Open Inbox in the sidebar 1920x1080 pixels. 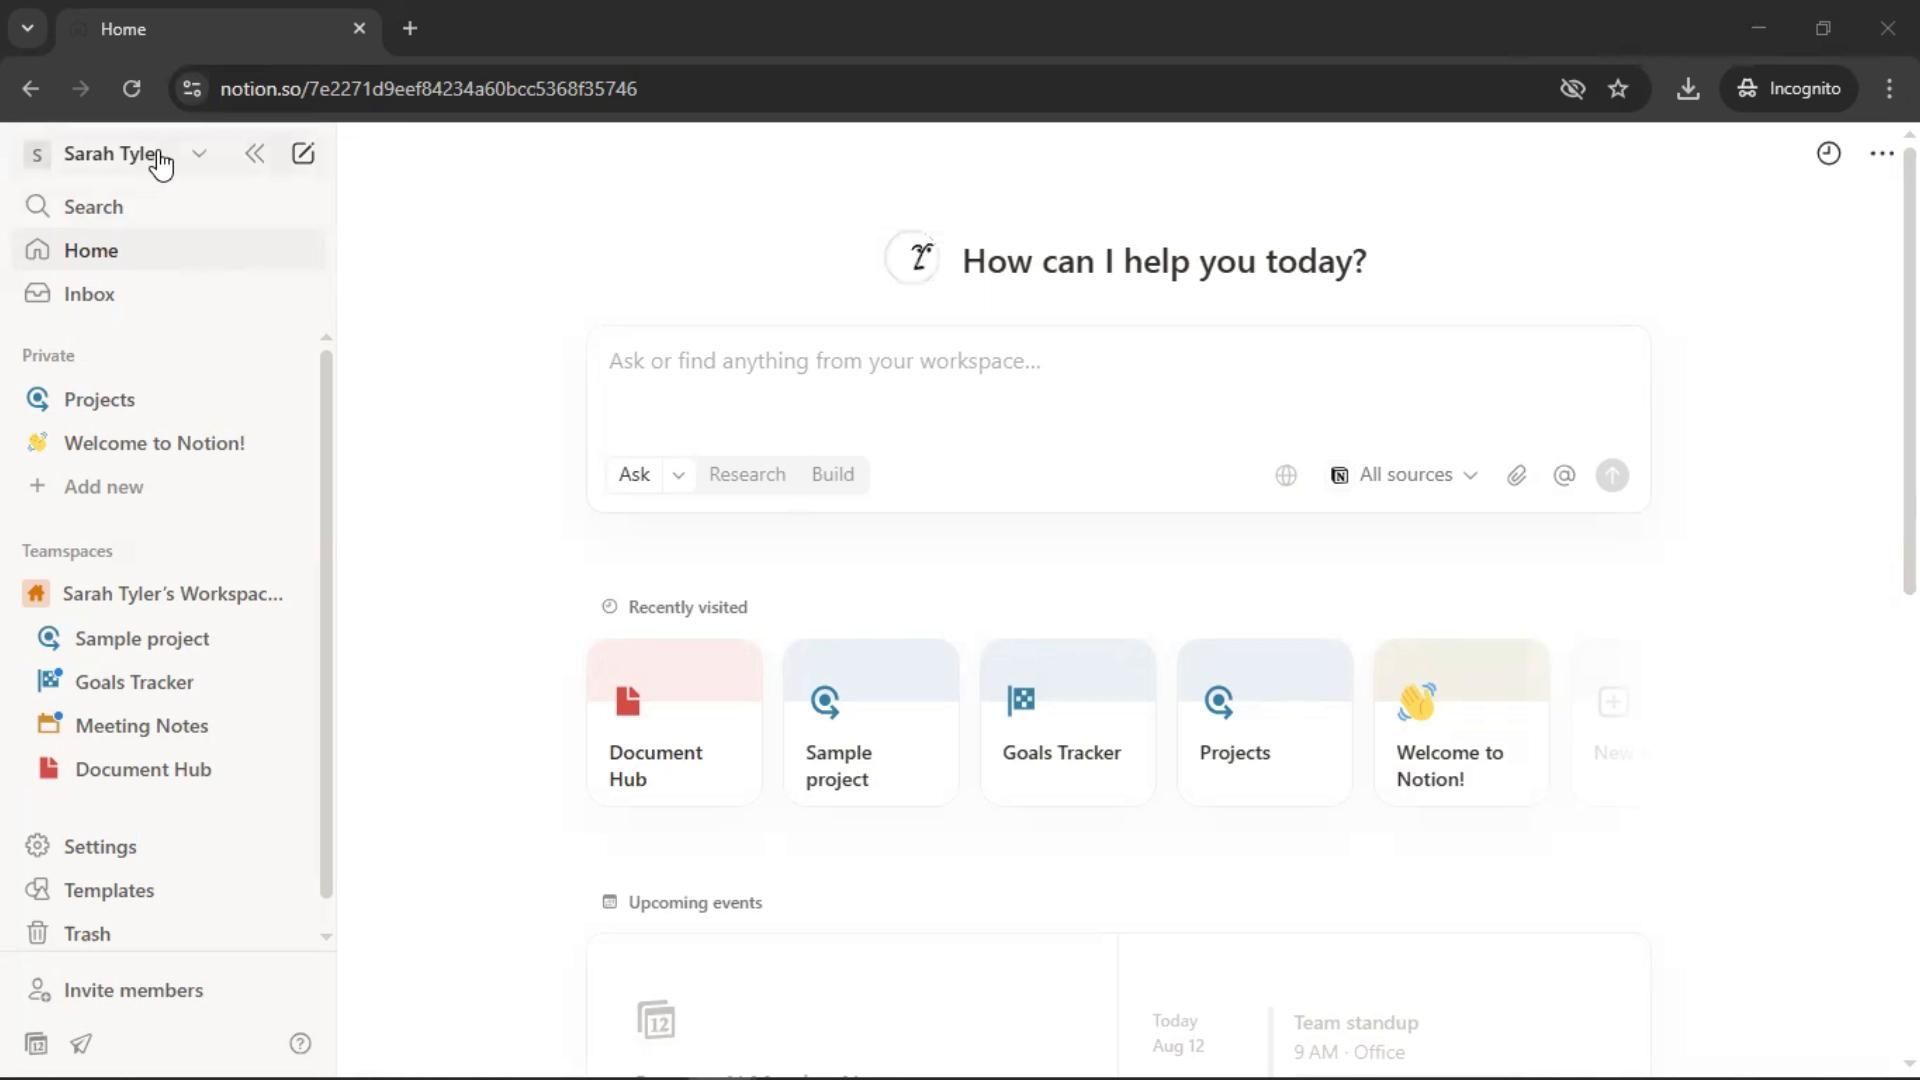[x=89, y=294]
